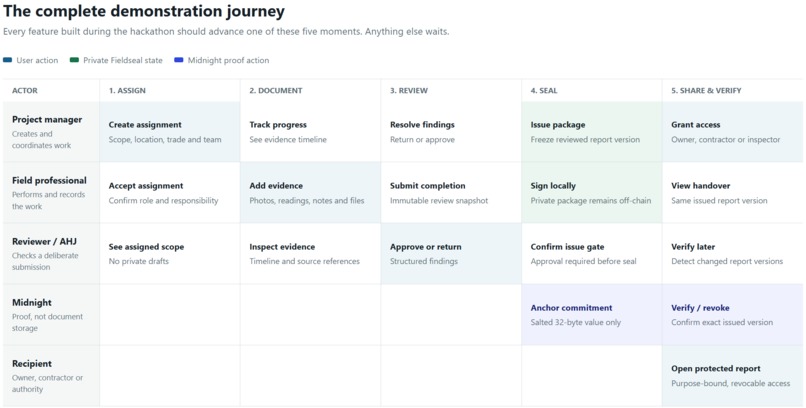Click the Recipient row label
Image resolution: width=806 pixels, height=408 pixels.
pos(51,376)
